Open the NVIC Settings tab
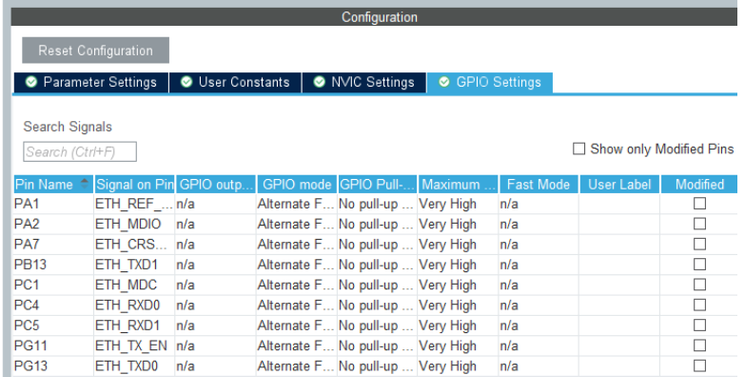The image size is (745, 377). click(364, 82)
